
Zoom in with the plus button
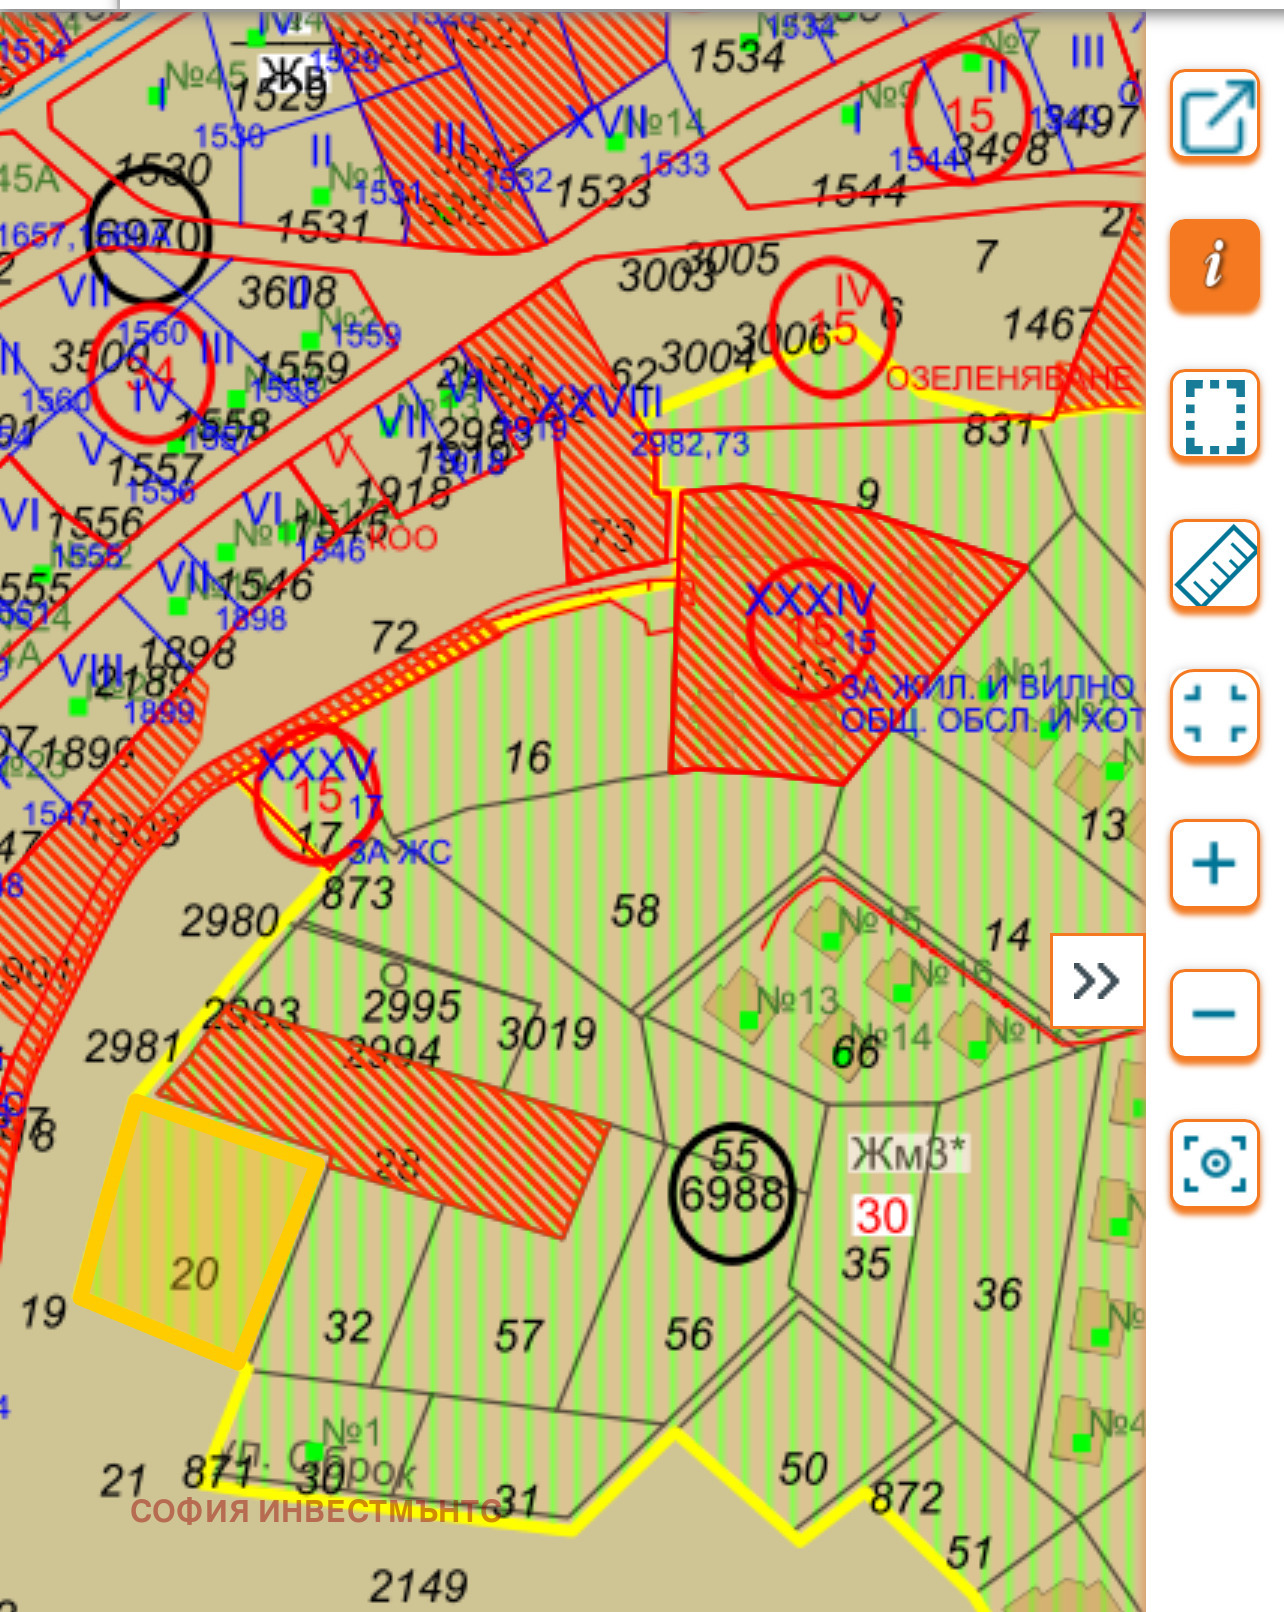1214,864
